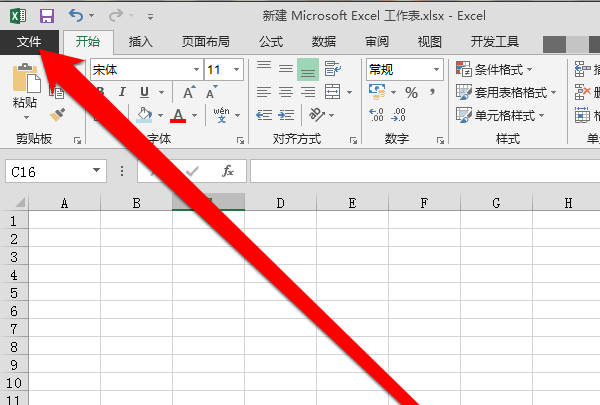Expand the fill color dropdown arrow
This screenshot has height=405, width=600.
click(x=160, y=115)
